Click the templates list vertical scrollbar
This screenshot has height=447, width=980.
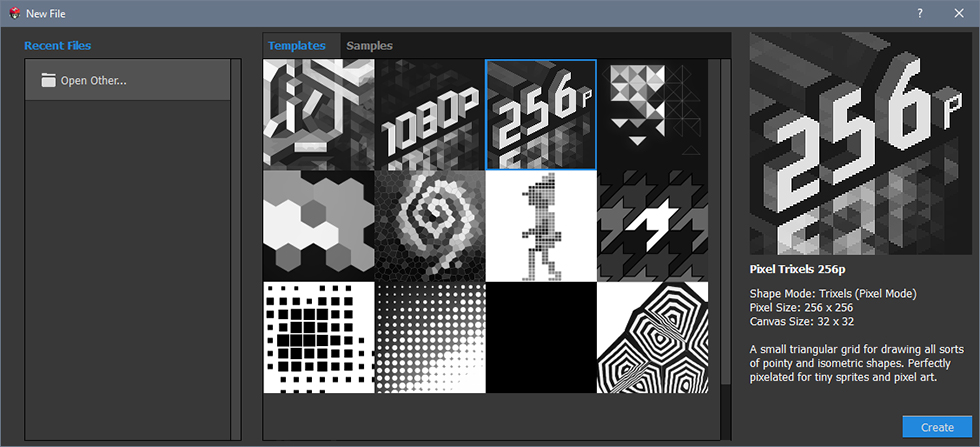point(725,222)
